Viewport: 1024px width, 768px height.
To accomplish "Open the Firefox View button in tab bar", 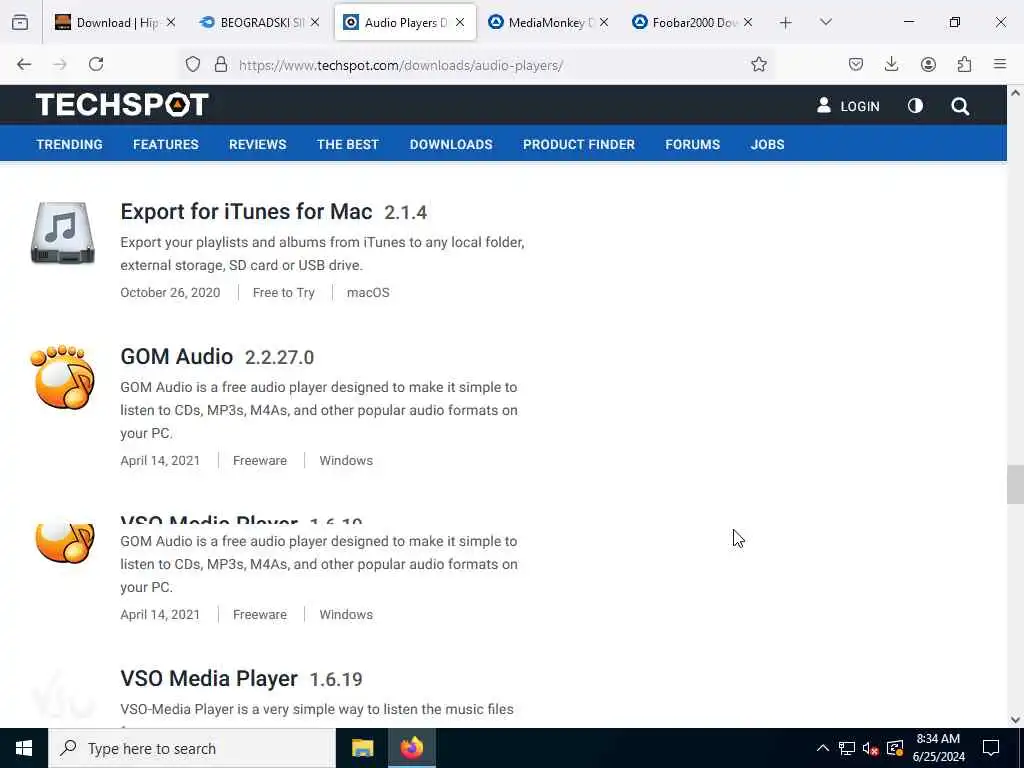I will (x=20, y=23).
